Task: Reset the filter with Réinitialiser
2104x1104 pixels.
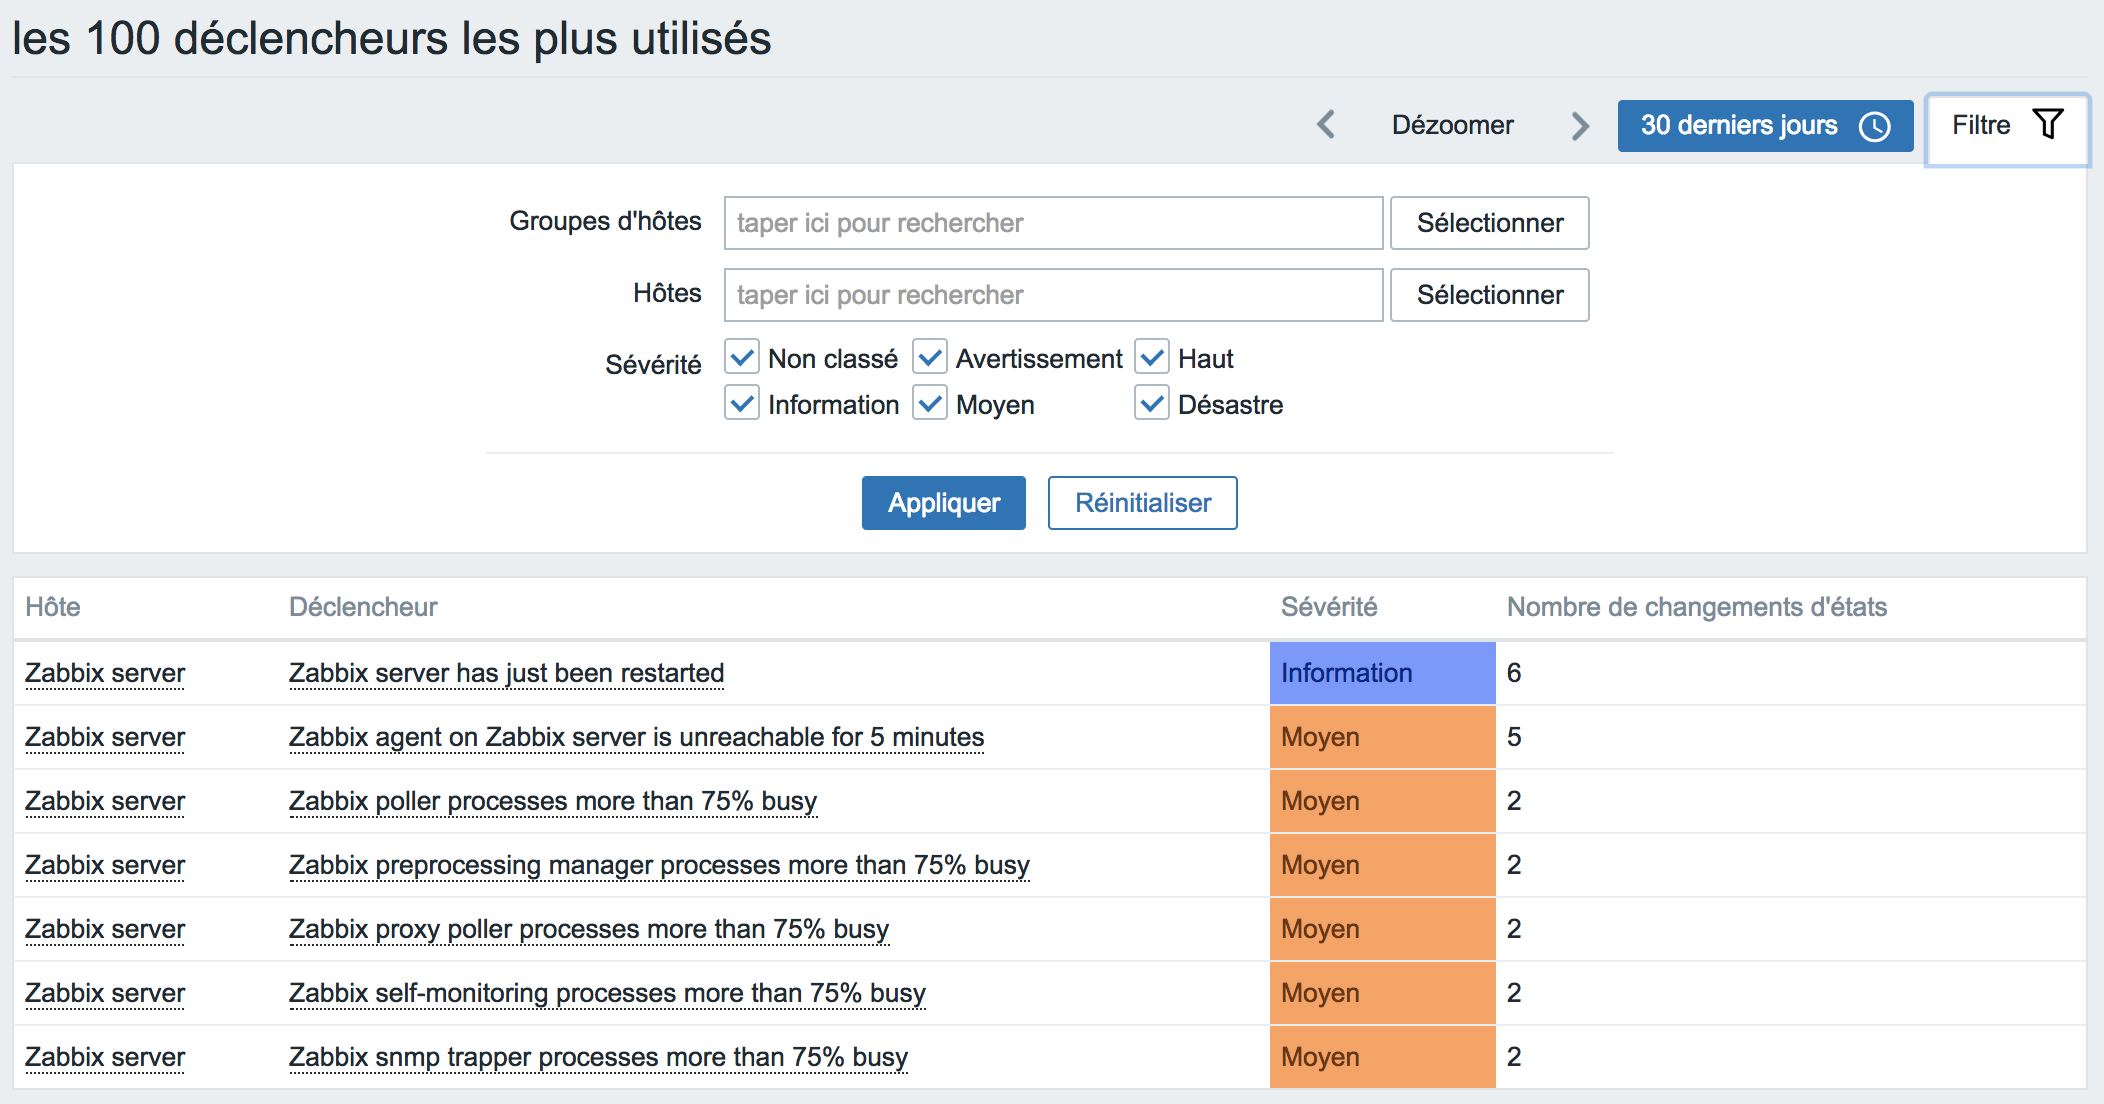Action: pos(1142,503)
